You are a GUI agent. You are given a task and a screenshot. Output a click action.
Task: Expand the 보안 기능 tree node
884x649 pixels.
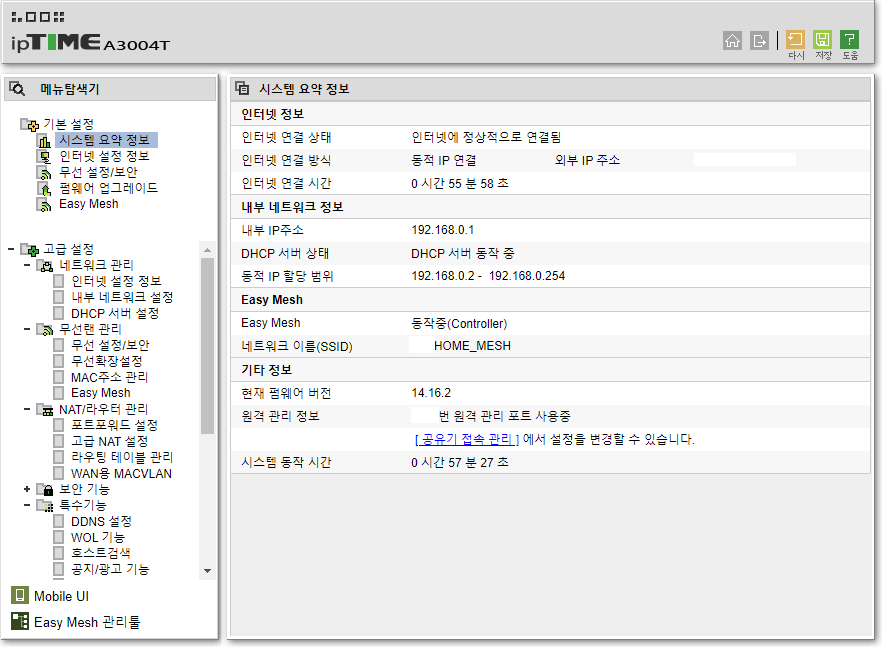tap(26, 489)
